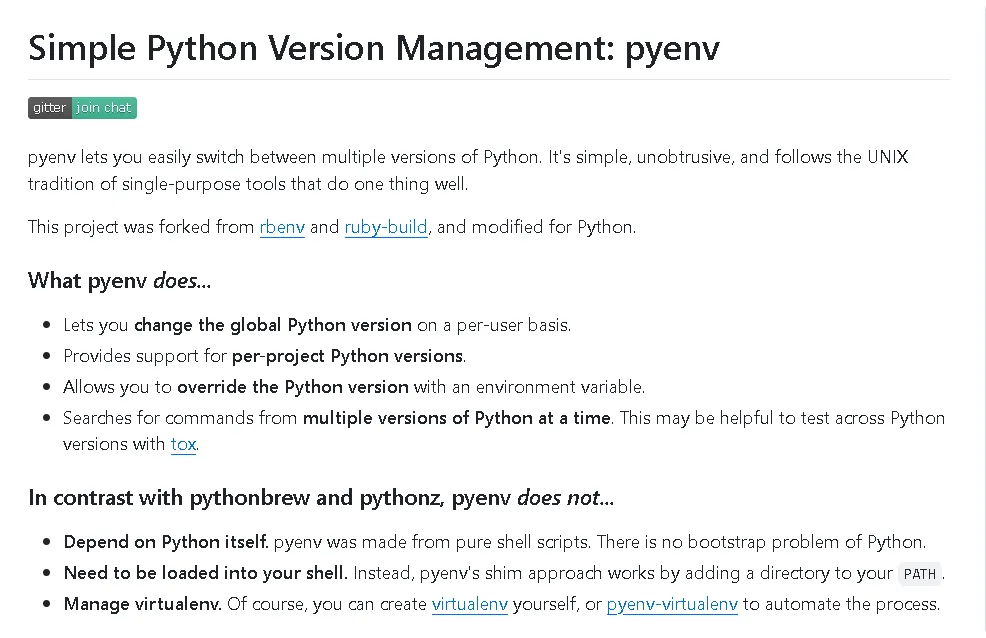The width and height of the screenshot is (986, 638).
Task: Follow the ruby-build link
Action: 386,227
